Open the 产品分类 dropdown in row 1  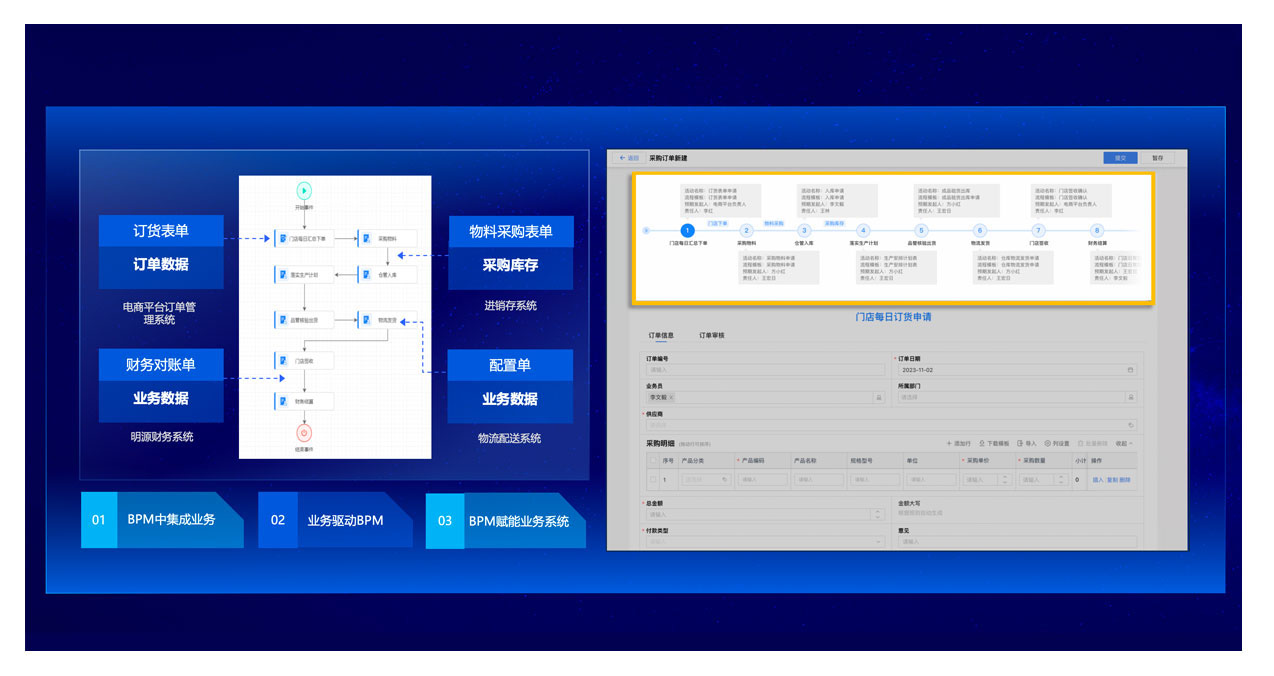point(706,480)
